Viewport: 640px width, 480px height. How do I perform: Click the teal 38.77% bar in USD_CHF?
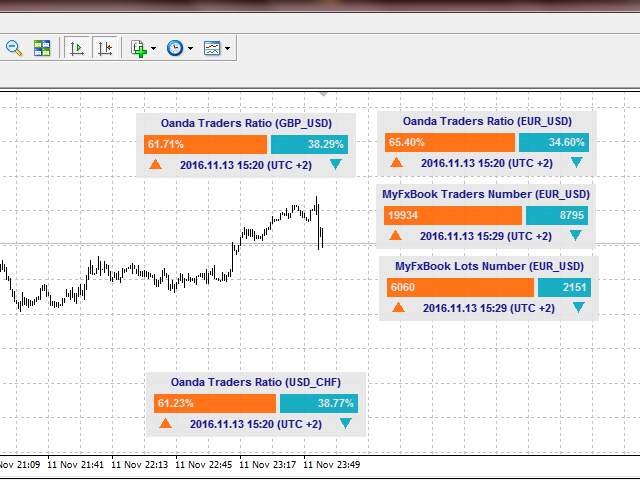point(319,404)
